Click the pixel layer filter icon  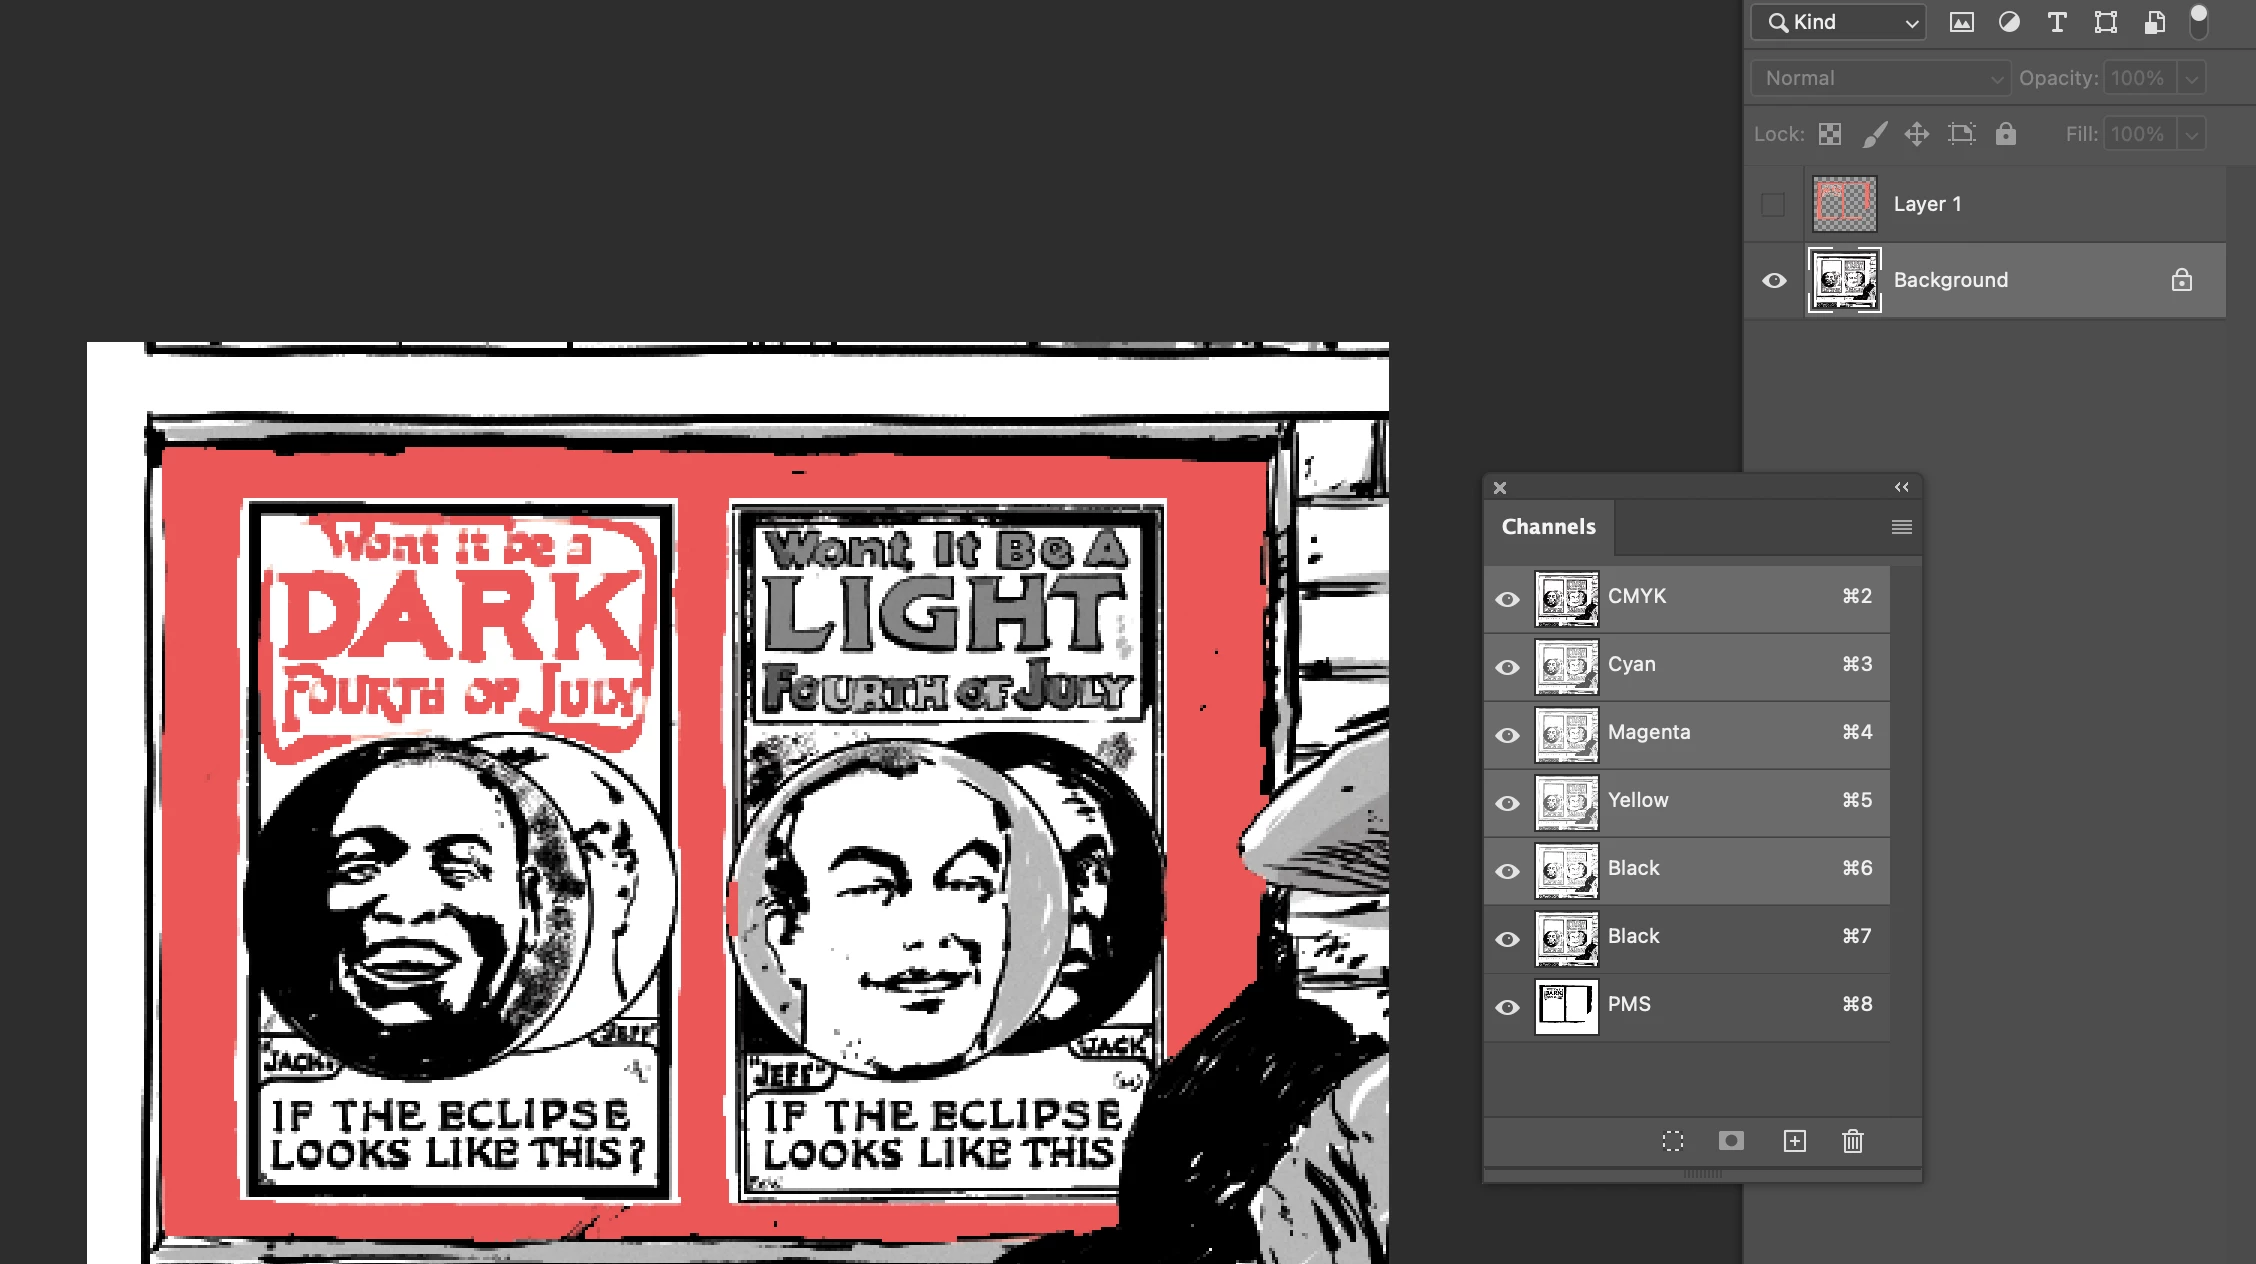[x=1961, y=22]
